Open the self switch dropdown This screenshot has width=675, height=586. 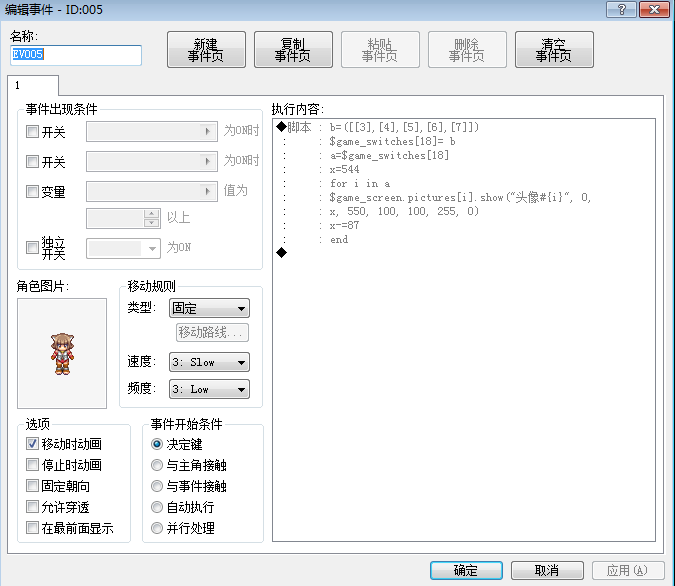pyautogui.click(x=152, y=248)
